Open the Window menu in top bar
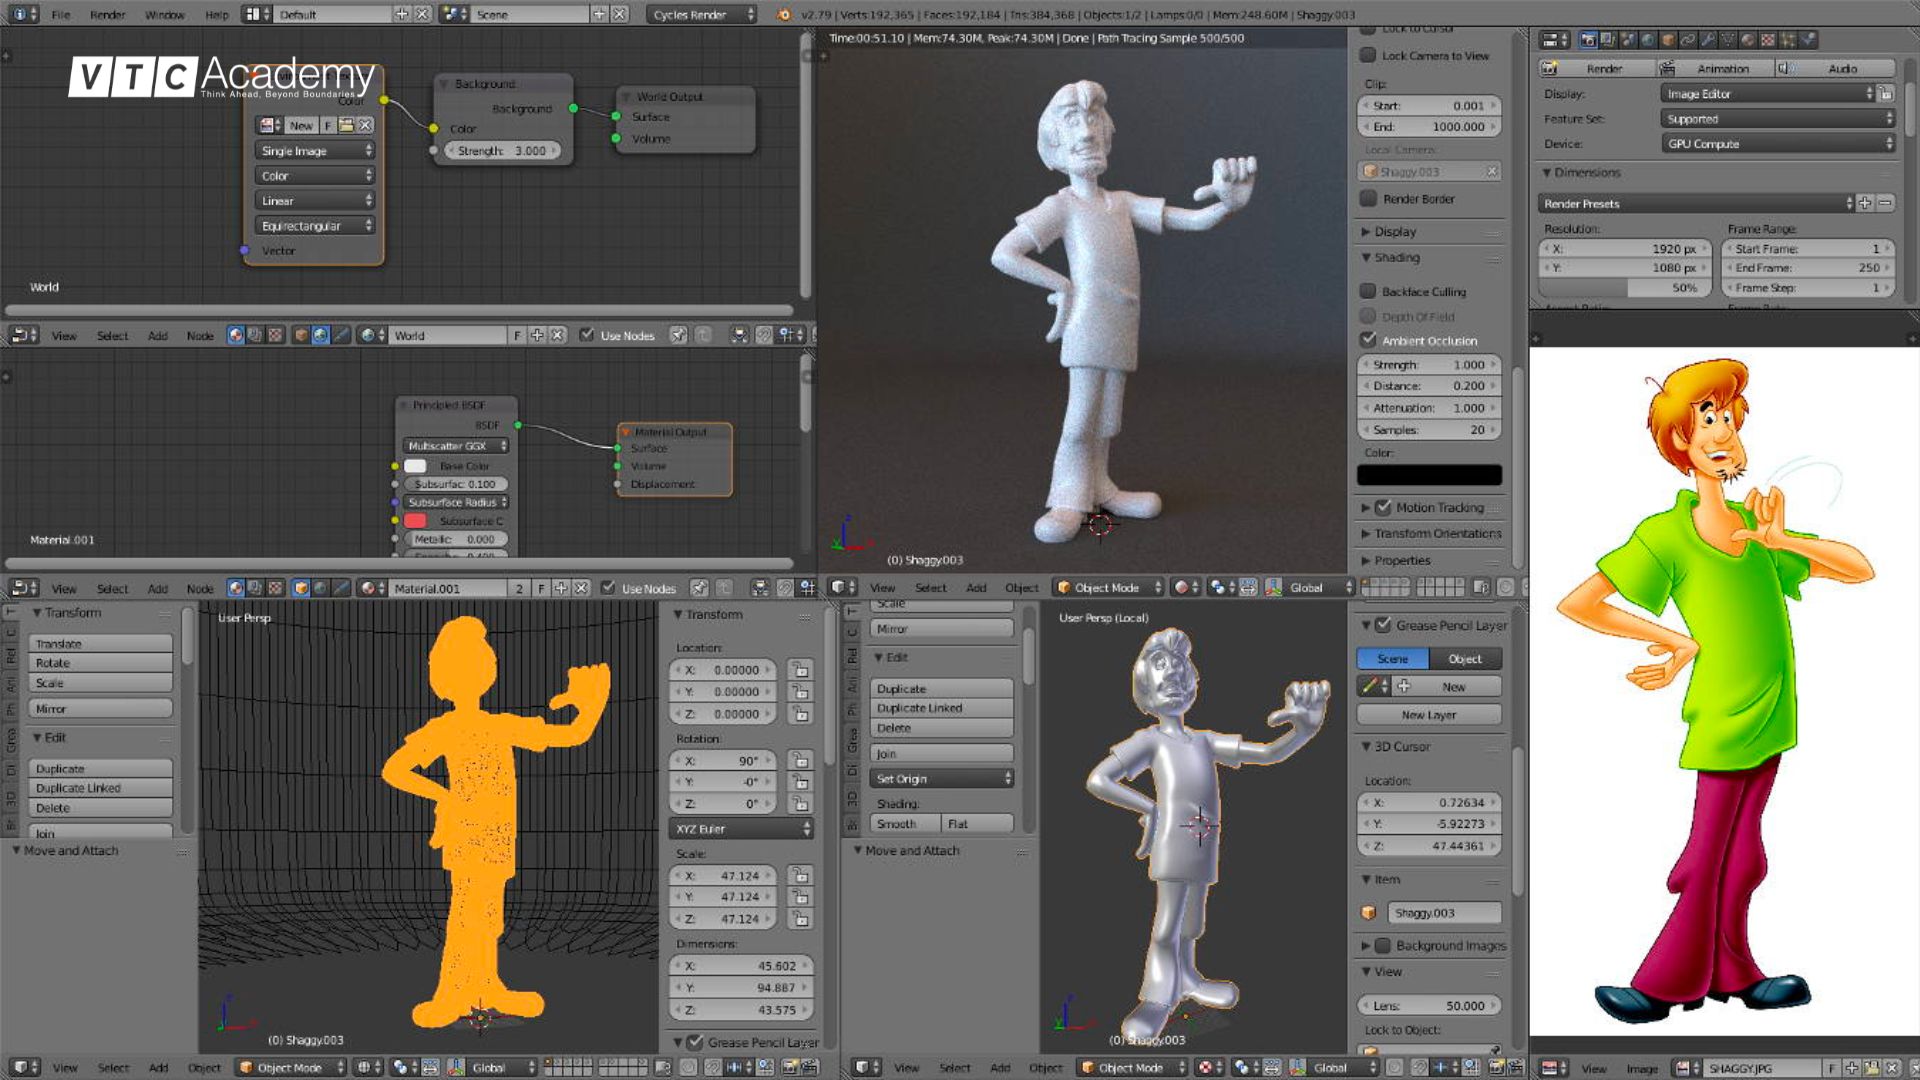 click(x=164, y=14)
